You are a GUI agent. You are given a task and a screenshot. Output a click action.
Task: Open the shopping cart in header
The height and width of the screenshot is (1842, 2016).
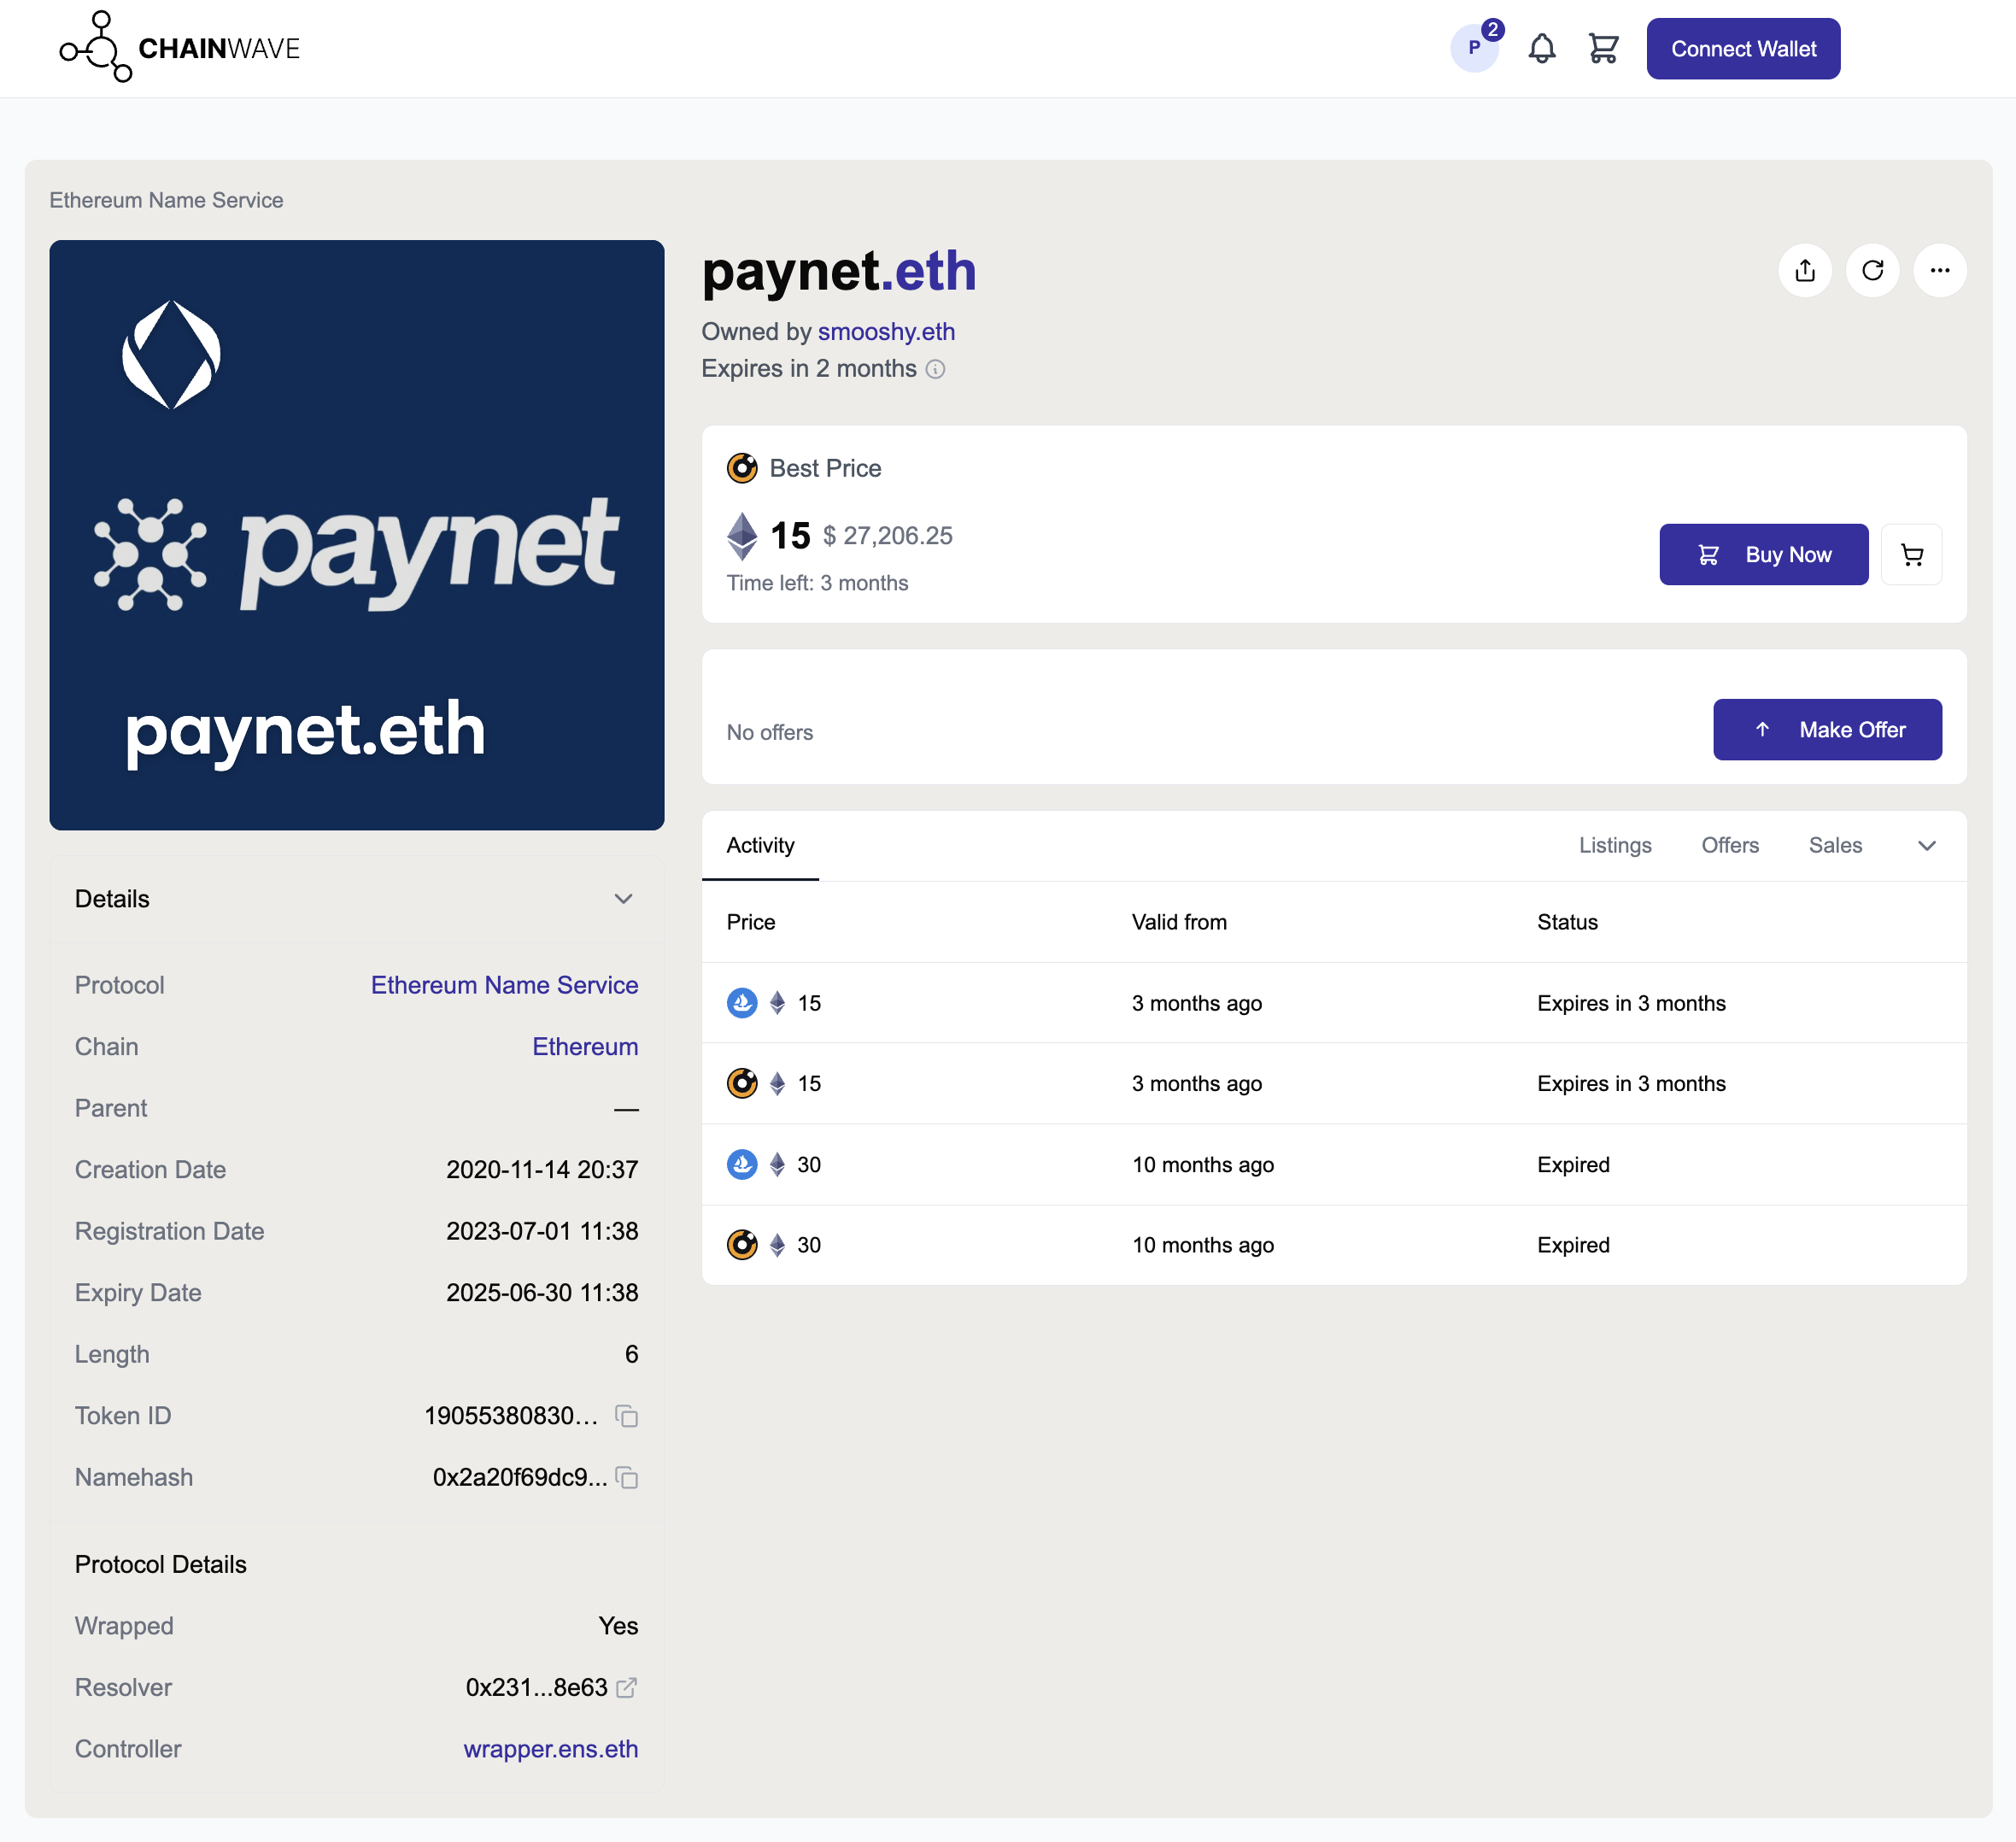pyautogui.click(x=1604, y=48)
